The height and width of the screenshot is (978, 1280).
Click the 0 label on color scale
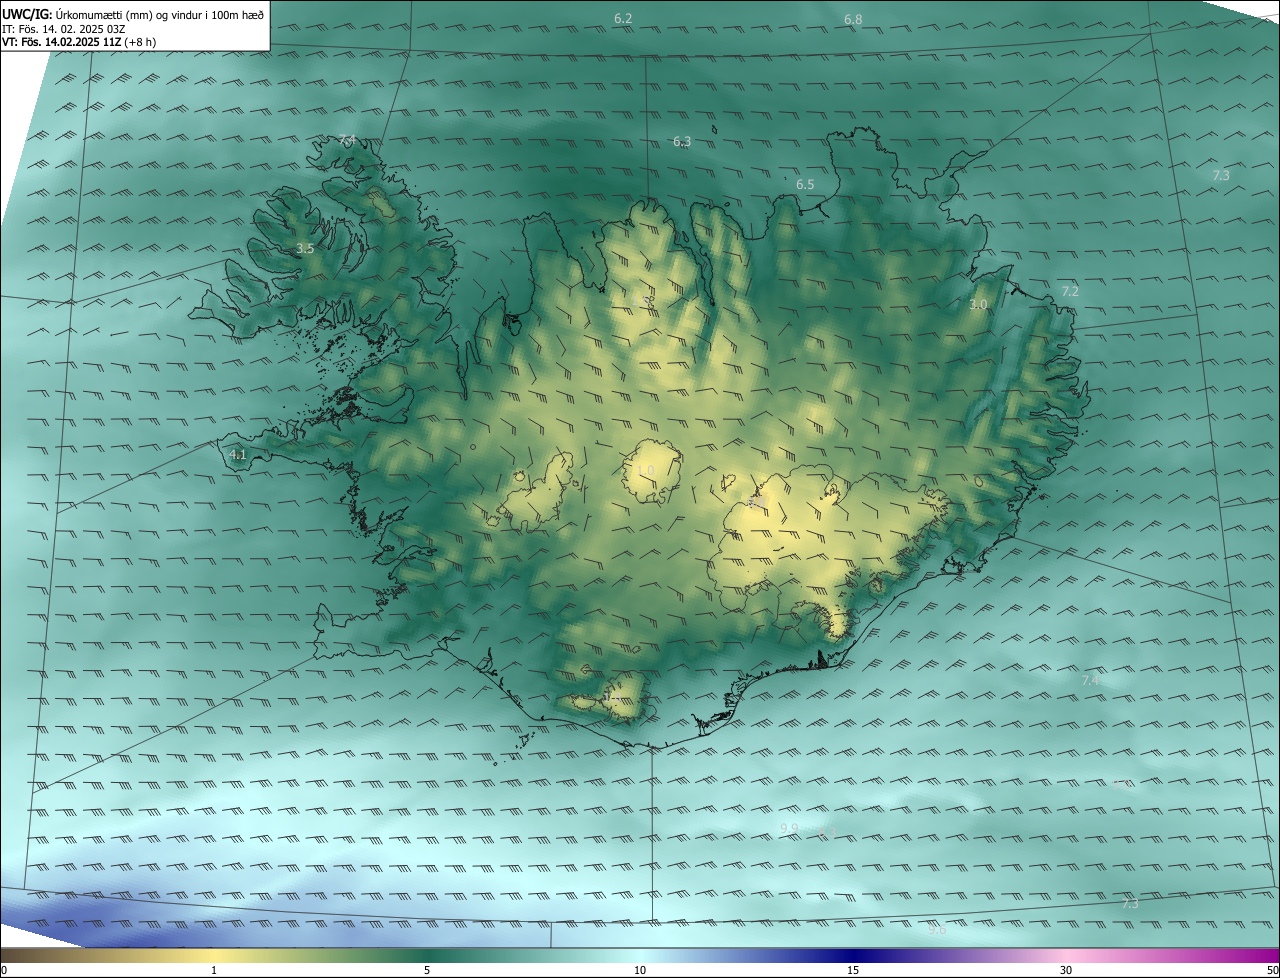pyautogui.click(x=4, y=971)
